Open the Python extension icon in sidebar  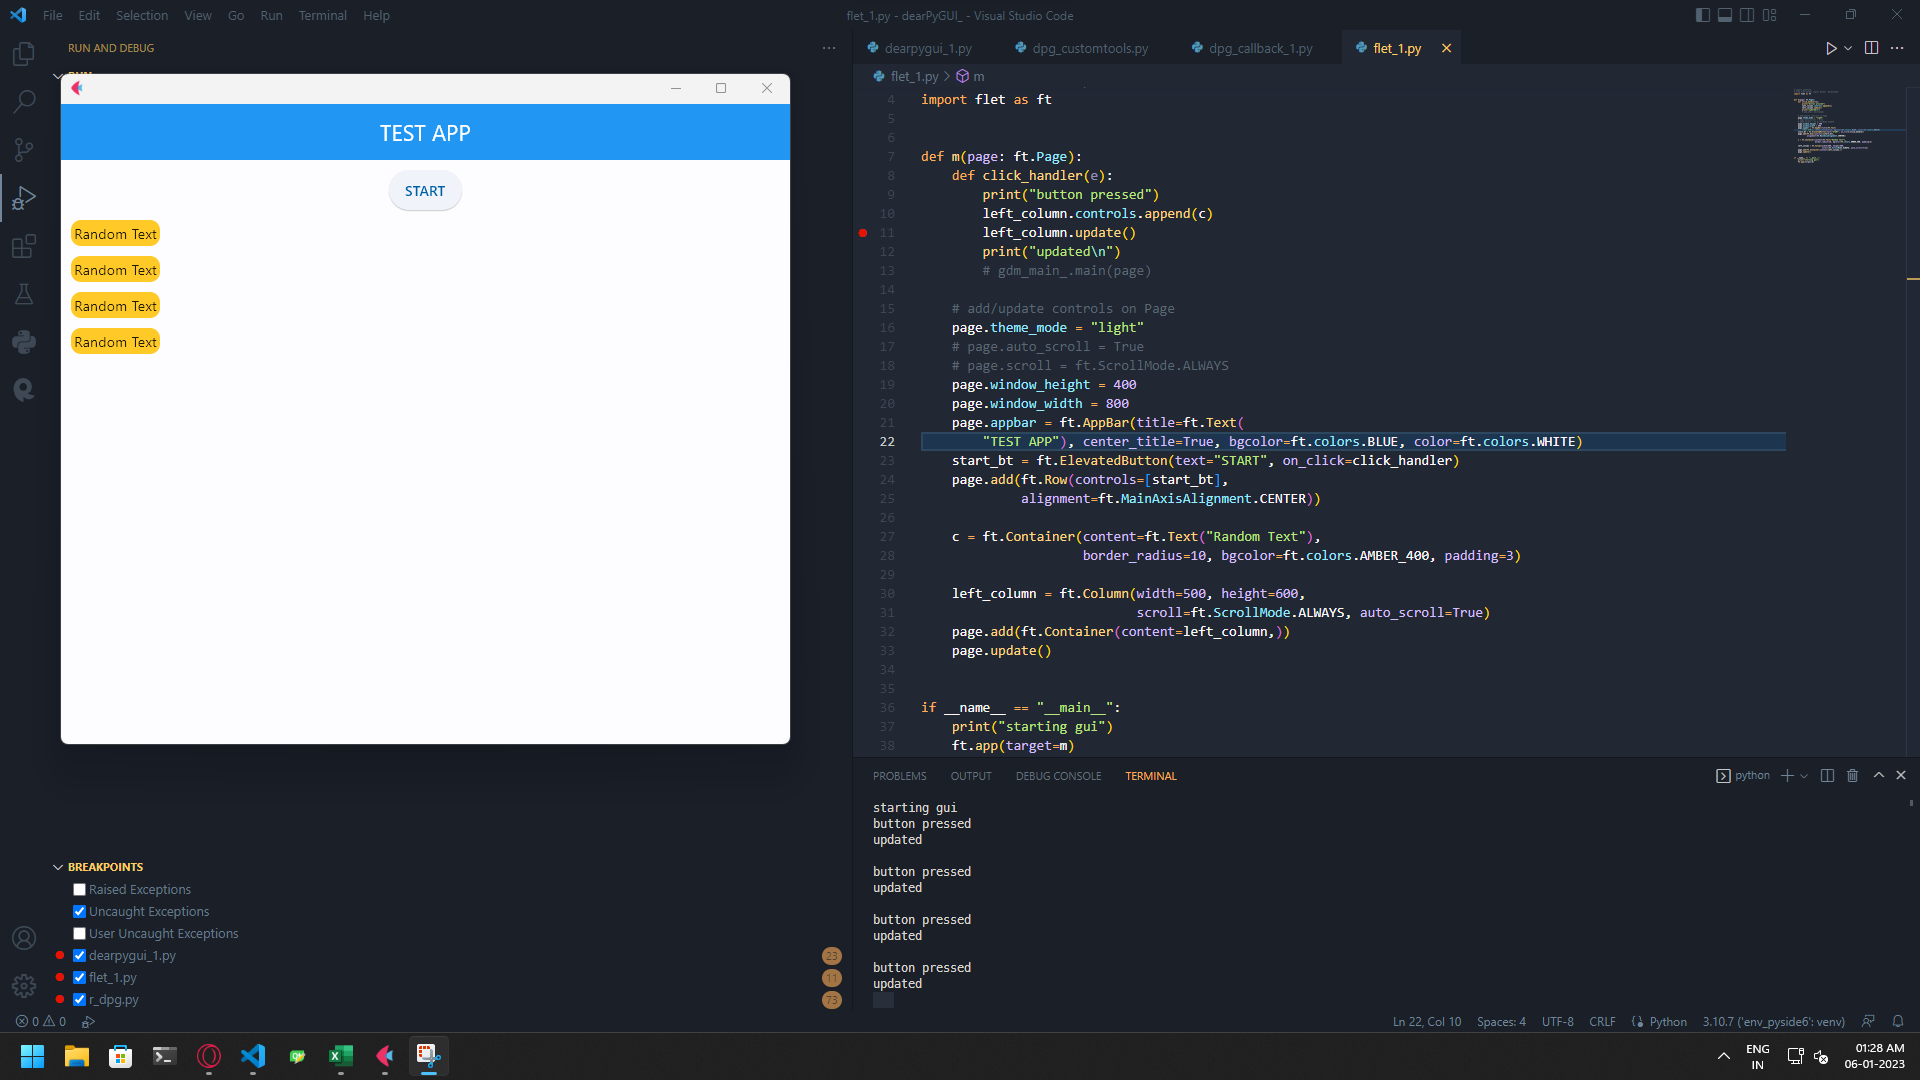point(24,342)
